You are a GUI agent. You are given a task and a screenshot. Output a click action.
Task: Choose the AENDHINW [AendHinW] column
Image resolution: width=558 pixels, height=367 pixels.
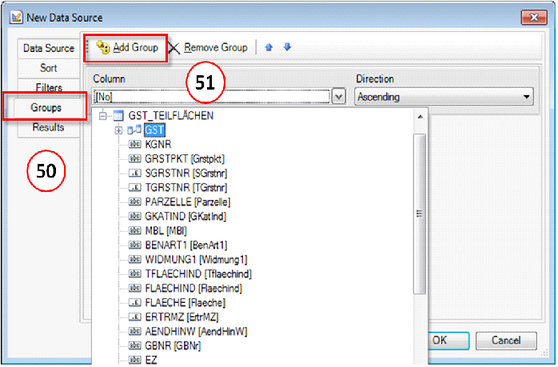196,332
